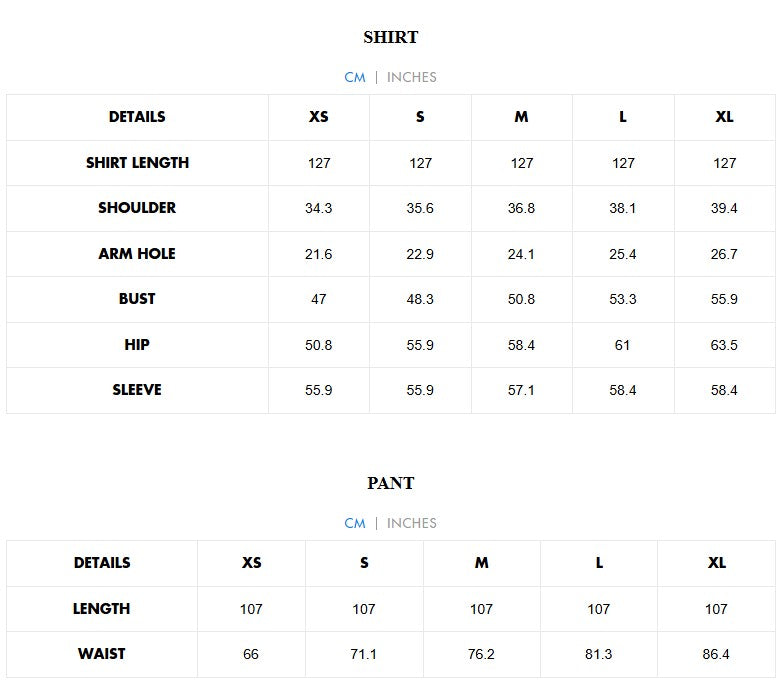Viewport: 780px width, 686px height.
Task: Click the XL column header in shirt table
Action: tap(725, 117)
